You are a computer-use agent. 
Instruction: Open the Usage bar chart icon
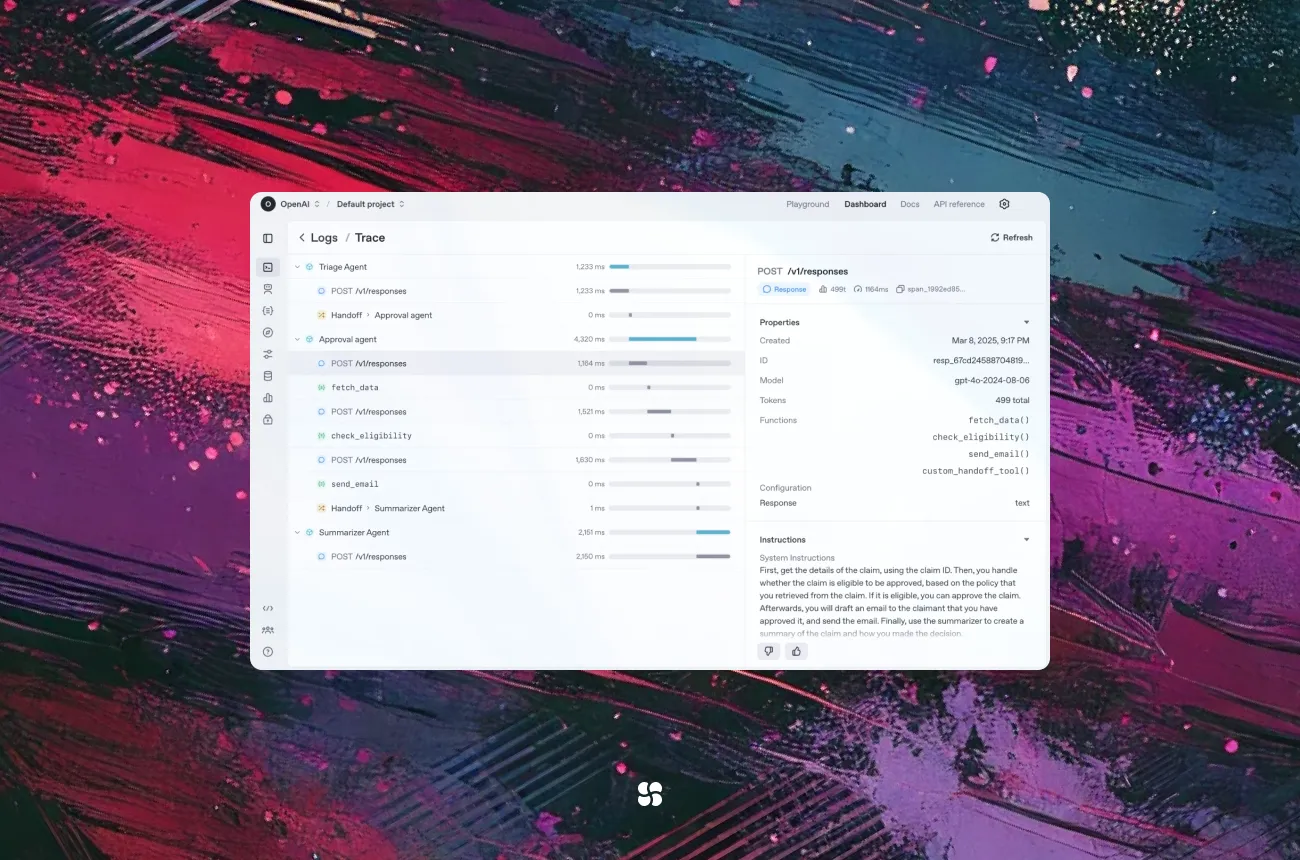pyautogui.click(x=268, y=398)
